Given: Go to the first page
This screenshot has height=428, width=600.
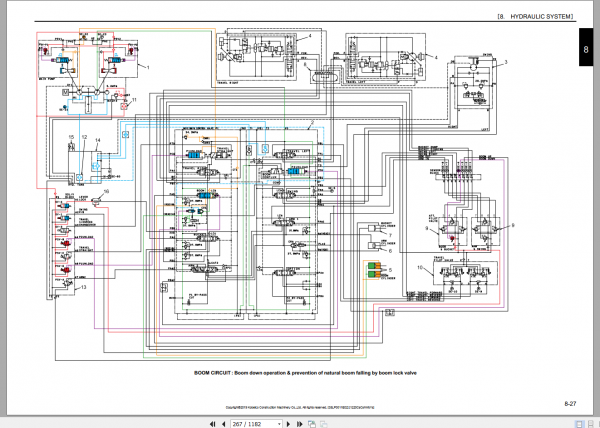Looking at the screenshot, I should 212,424.
